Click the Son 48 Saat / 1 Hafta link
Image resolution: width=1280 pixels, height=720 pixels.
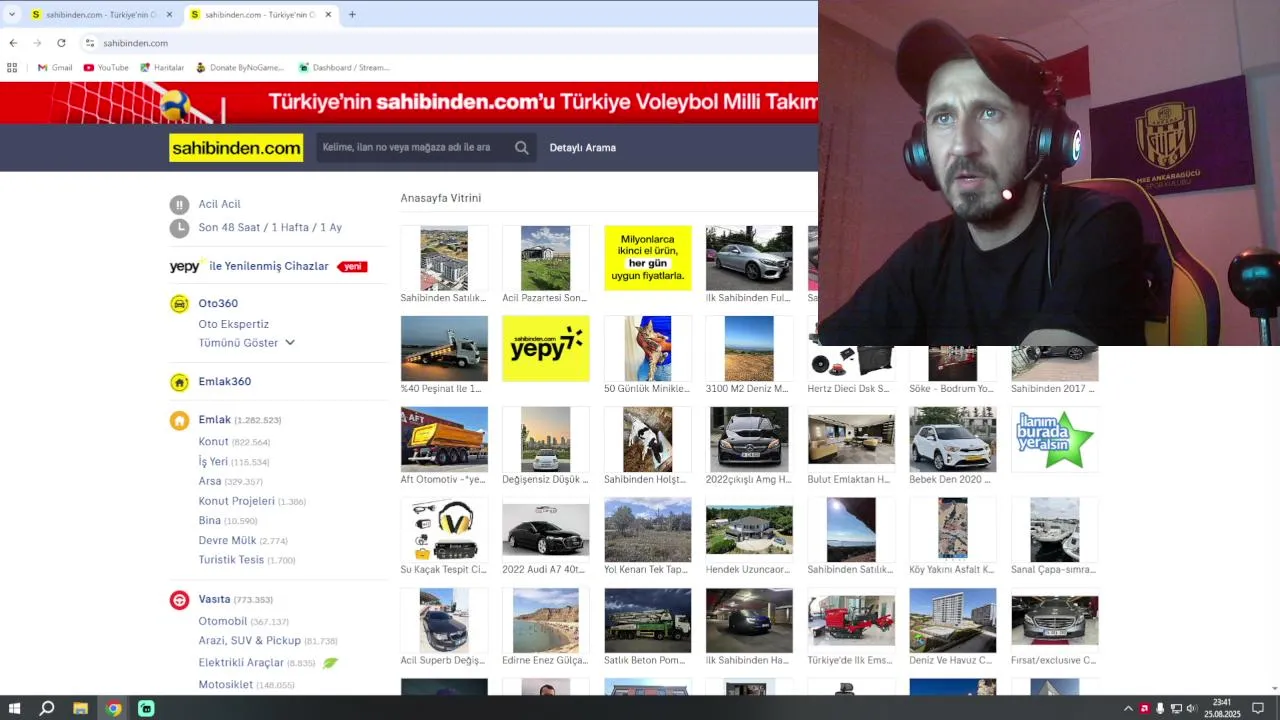point(270,228)
